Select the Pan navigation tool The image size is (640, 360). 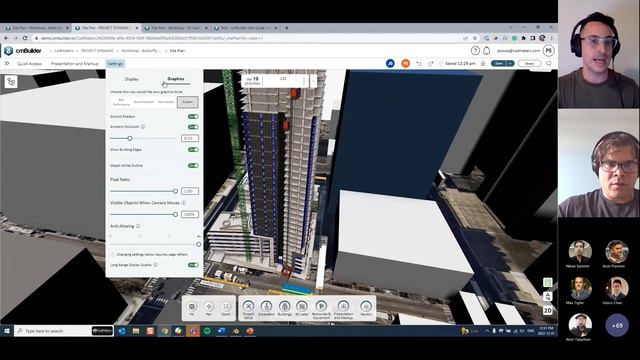click(209, 308)
